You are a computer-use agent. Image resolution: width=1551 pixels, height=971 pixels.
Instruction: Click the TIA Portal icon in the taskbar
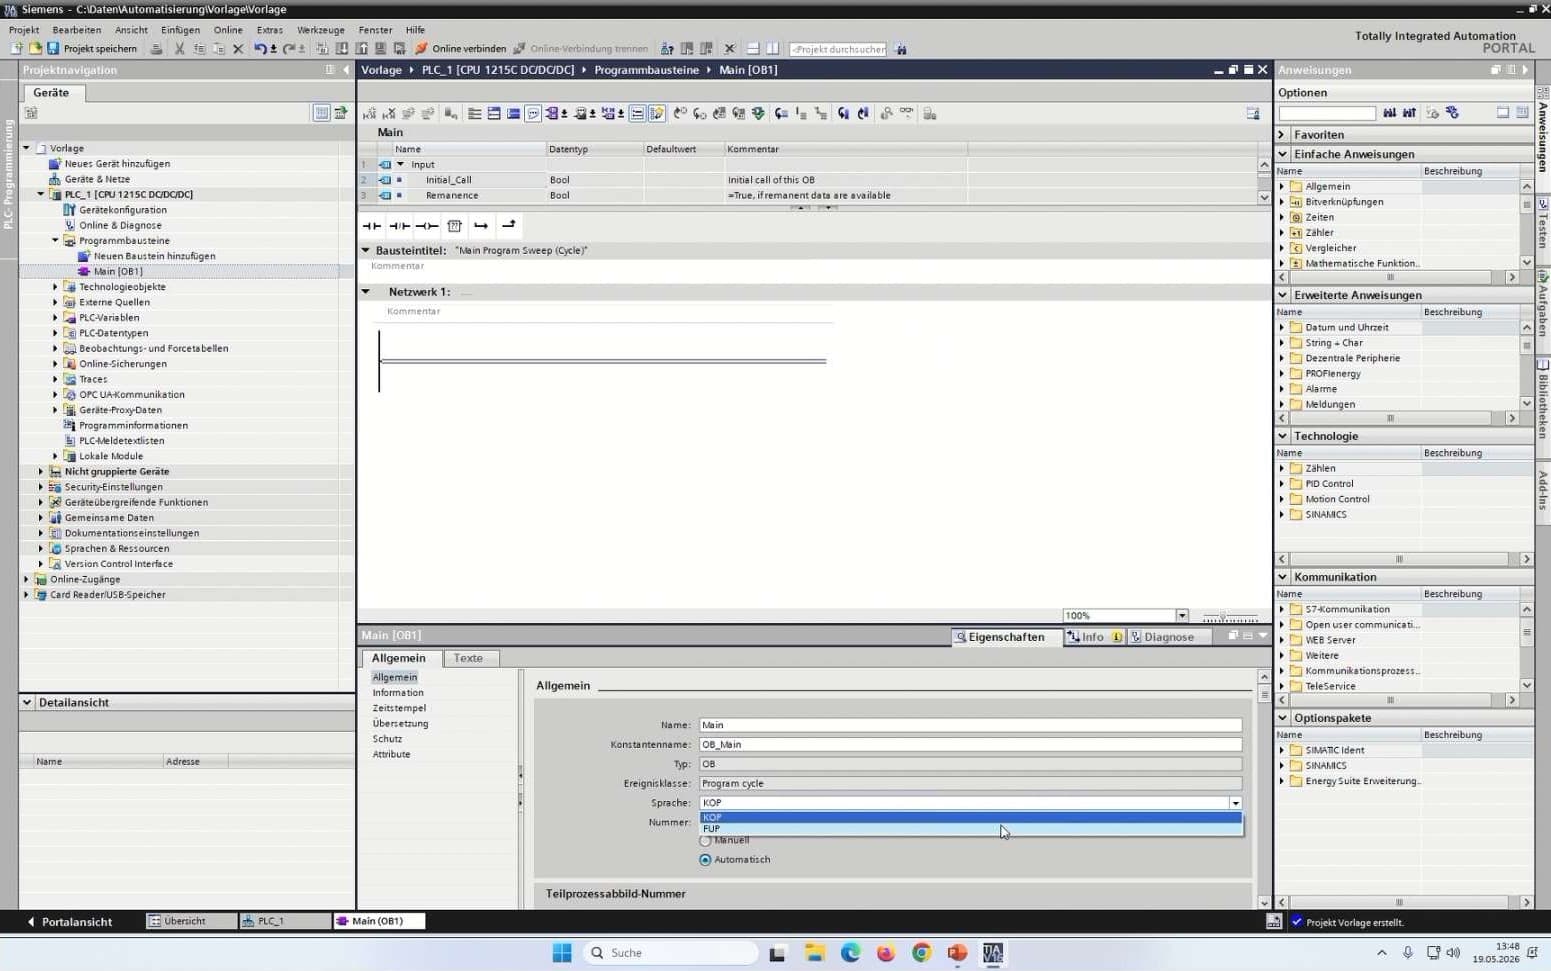[x=992, y=953]
